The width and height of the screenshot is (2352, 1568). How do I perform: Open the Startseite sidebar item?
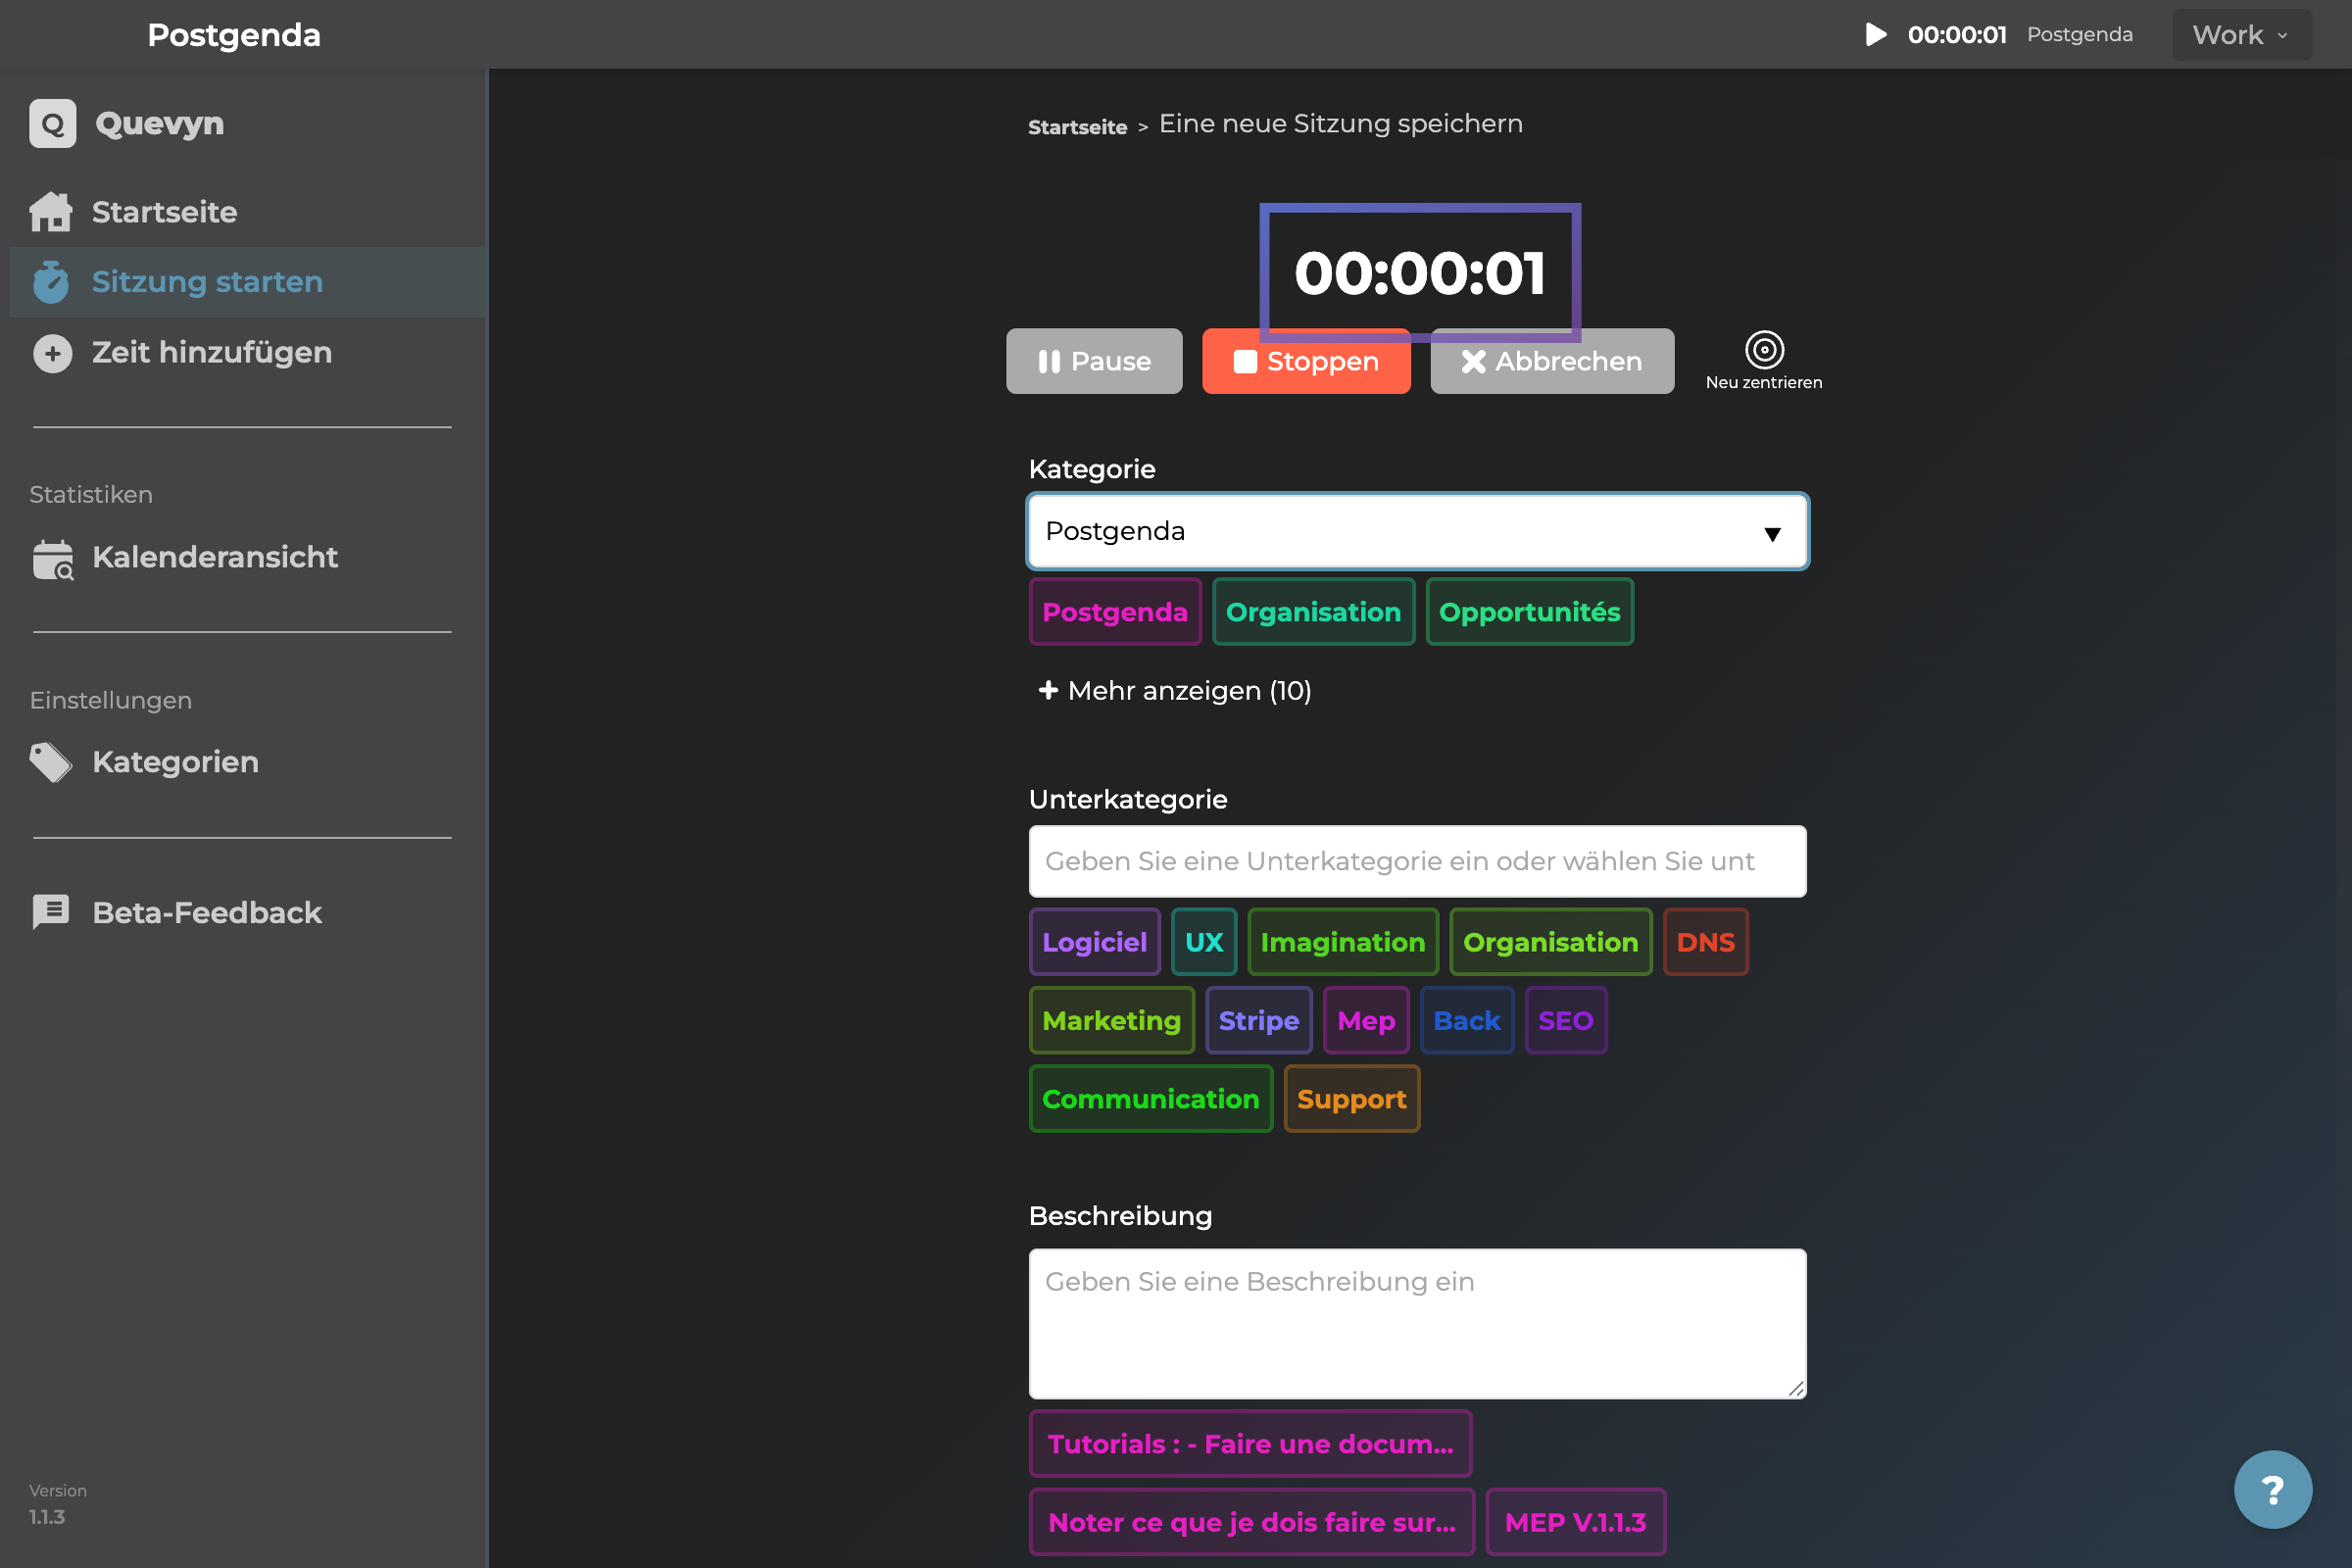coord(248,212)
